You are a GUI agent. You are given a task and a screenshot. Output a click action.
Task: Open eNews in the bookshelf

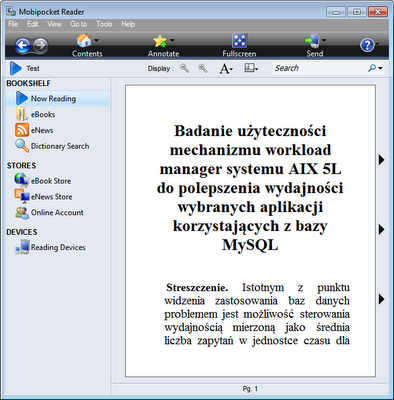42,130
